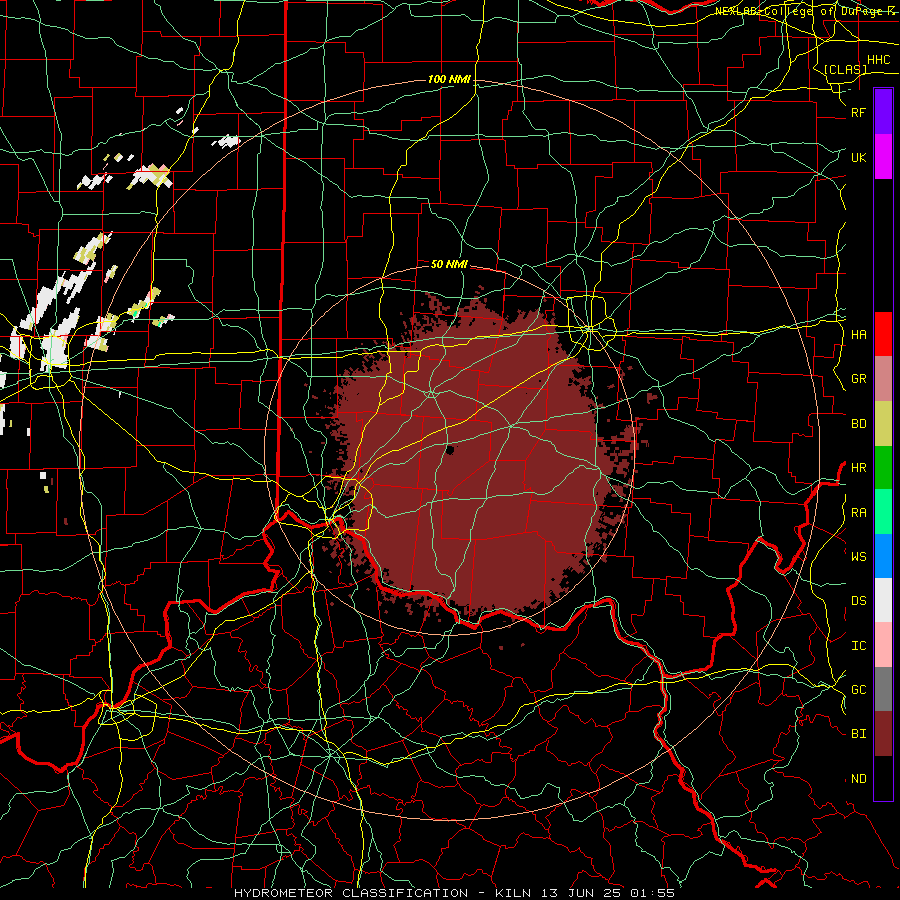Click the IC legend label
This screenshot has width=900, height=900.
(858, 645)
